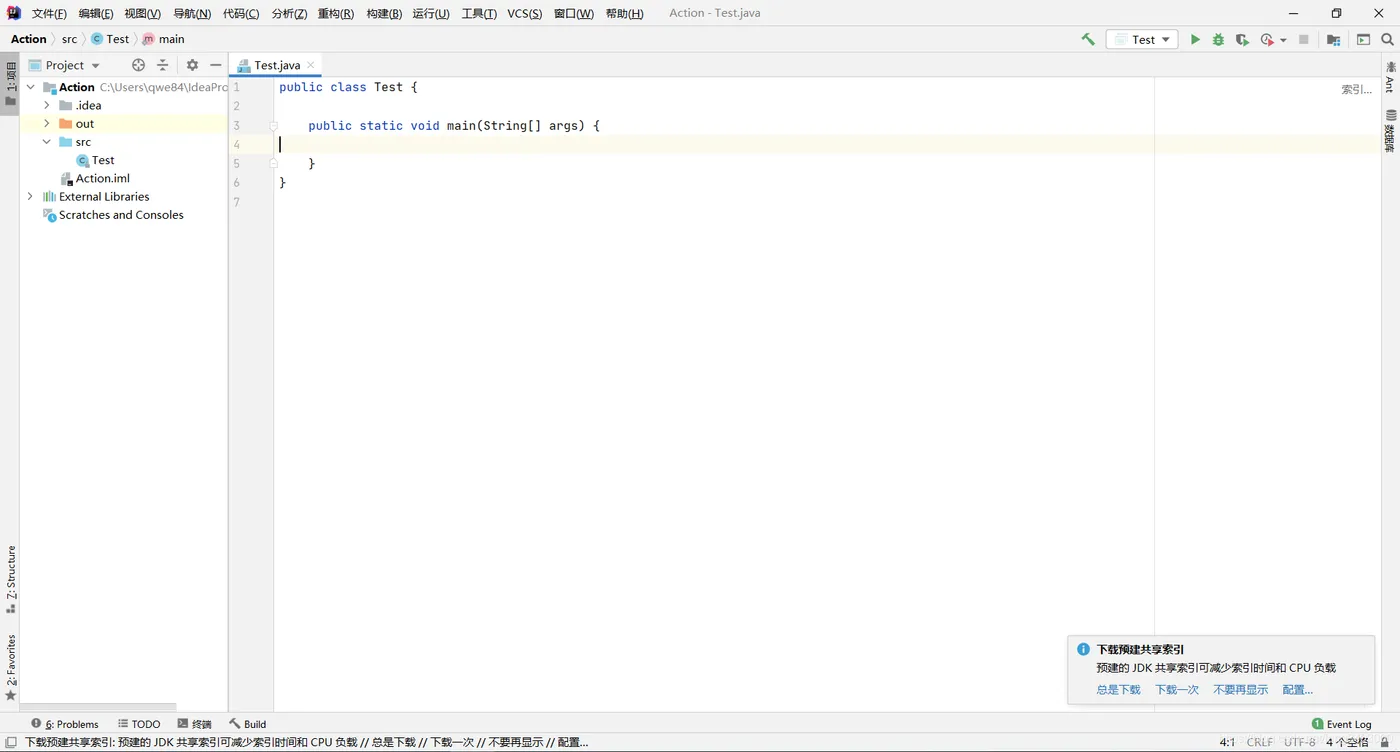Viewport: 1400px width, 752px height.
Task: Open profiler dropdown arrow
Action: (1283, 40)
